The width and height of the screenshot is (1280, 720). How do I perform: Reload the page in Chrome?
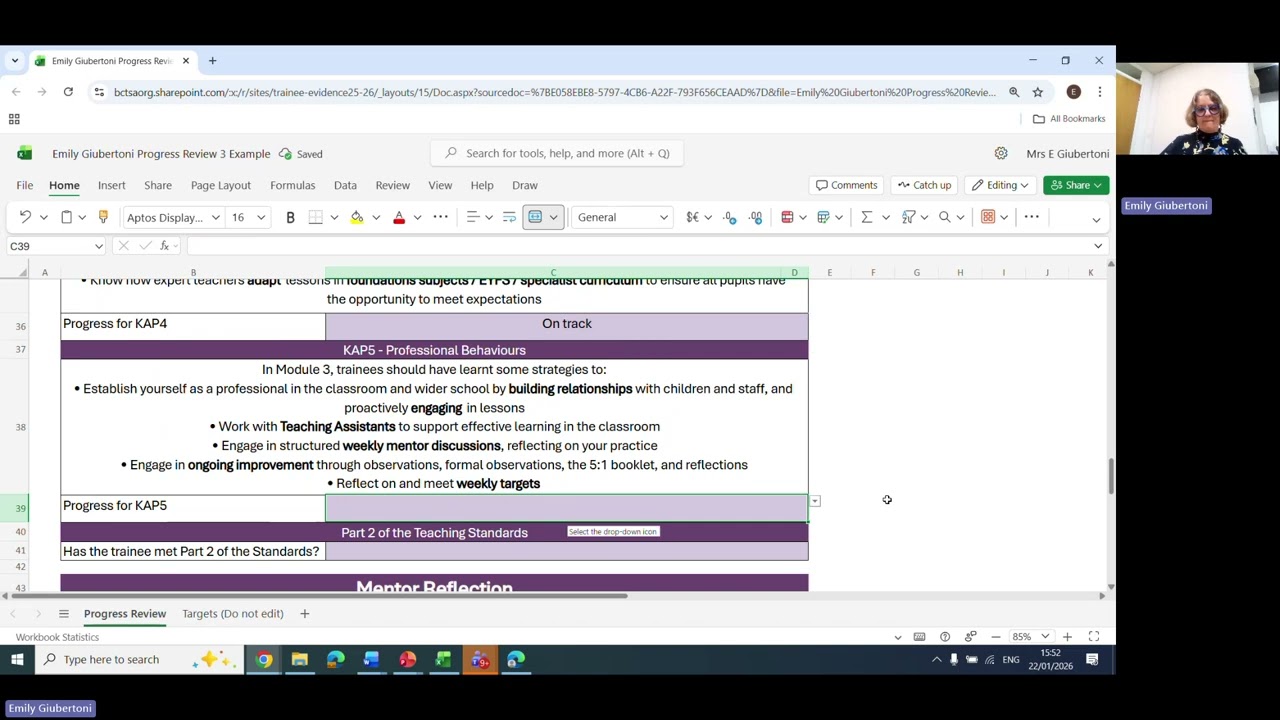[68, 92]
